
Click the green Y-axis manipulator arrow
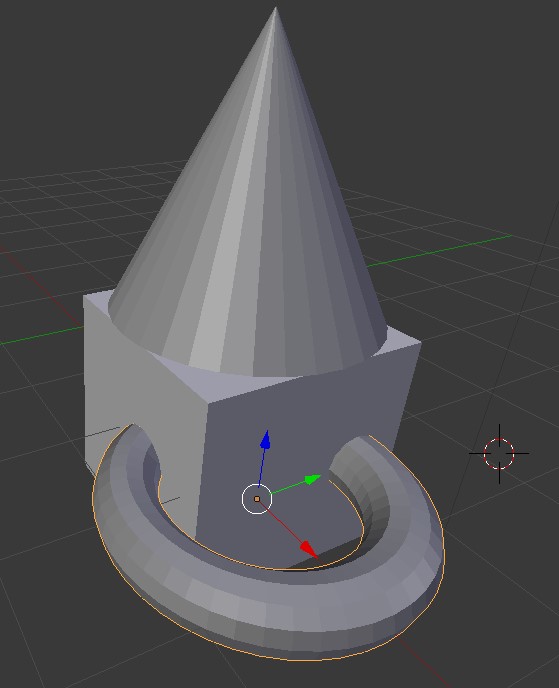(x=312, y=479)
